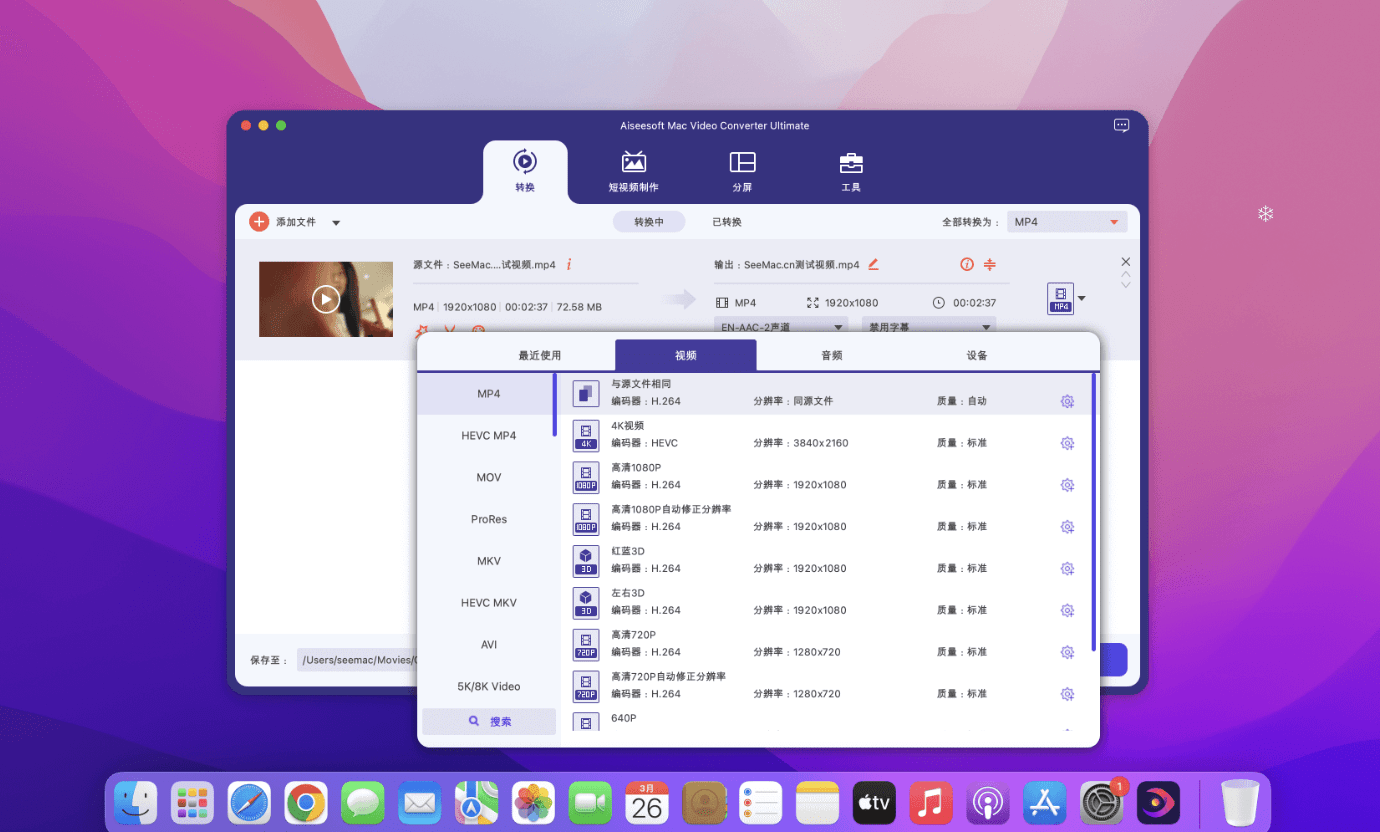Open the 短视频制作 tab icon

pyautogui.click(x=633, y=162)
